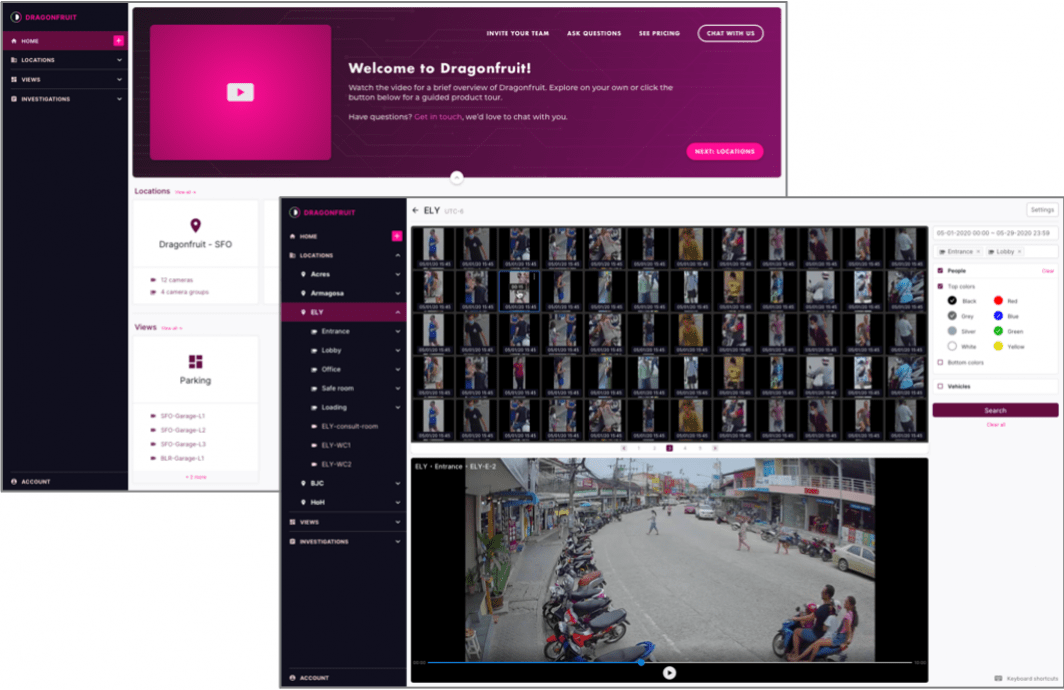Click the Account icon in front window sidebar
Image resolution: width=1064 pixels, height=690 pixels.
tap(292, 677)
